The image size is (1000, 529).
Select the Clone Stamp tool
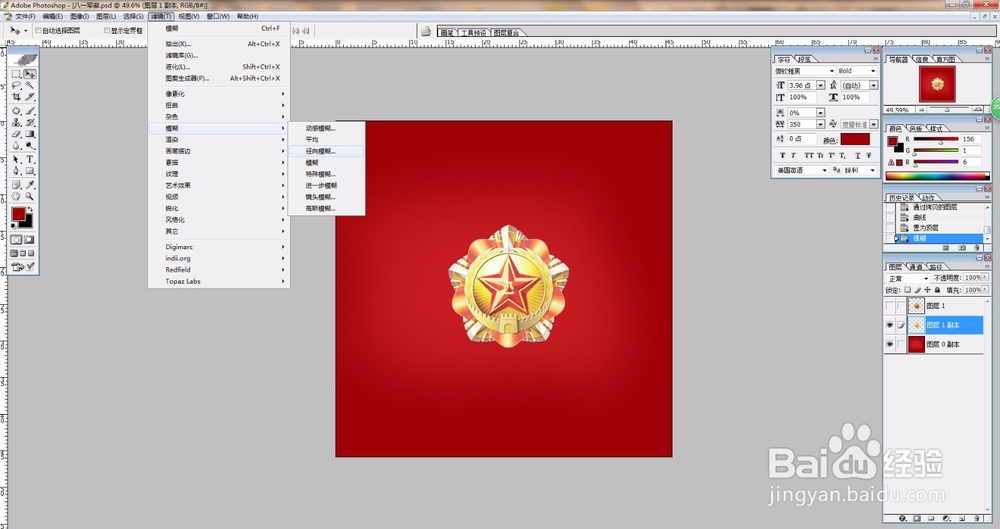click(x=17, y=123)
